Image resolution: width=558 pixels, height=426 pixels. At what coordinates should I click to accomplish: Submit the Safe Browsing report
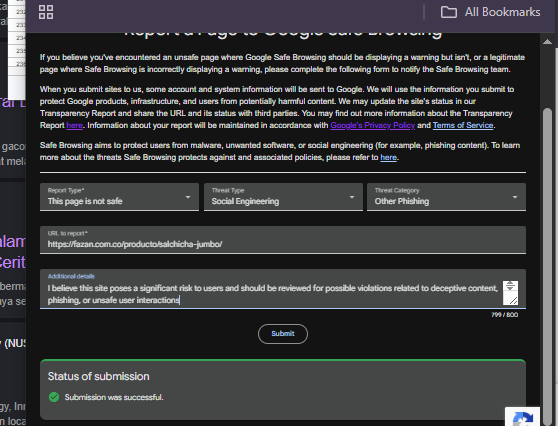click(283, 334)
